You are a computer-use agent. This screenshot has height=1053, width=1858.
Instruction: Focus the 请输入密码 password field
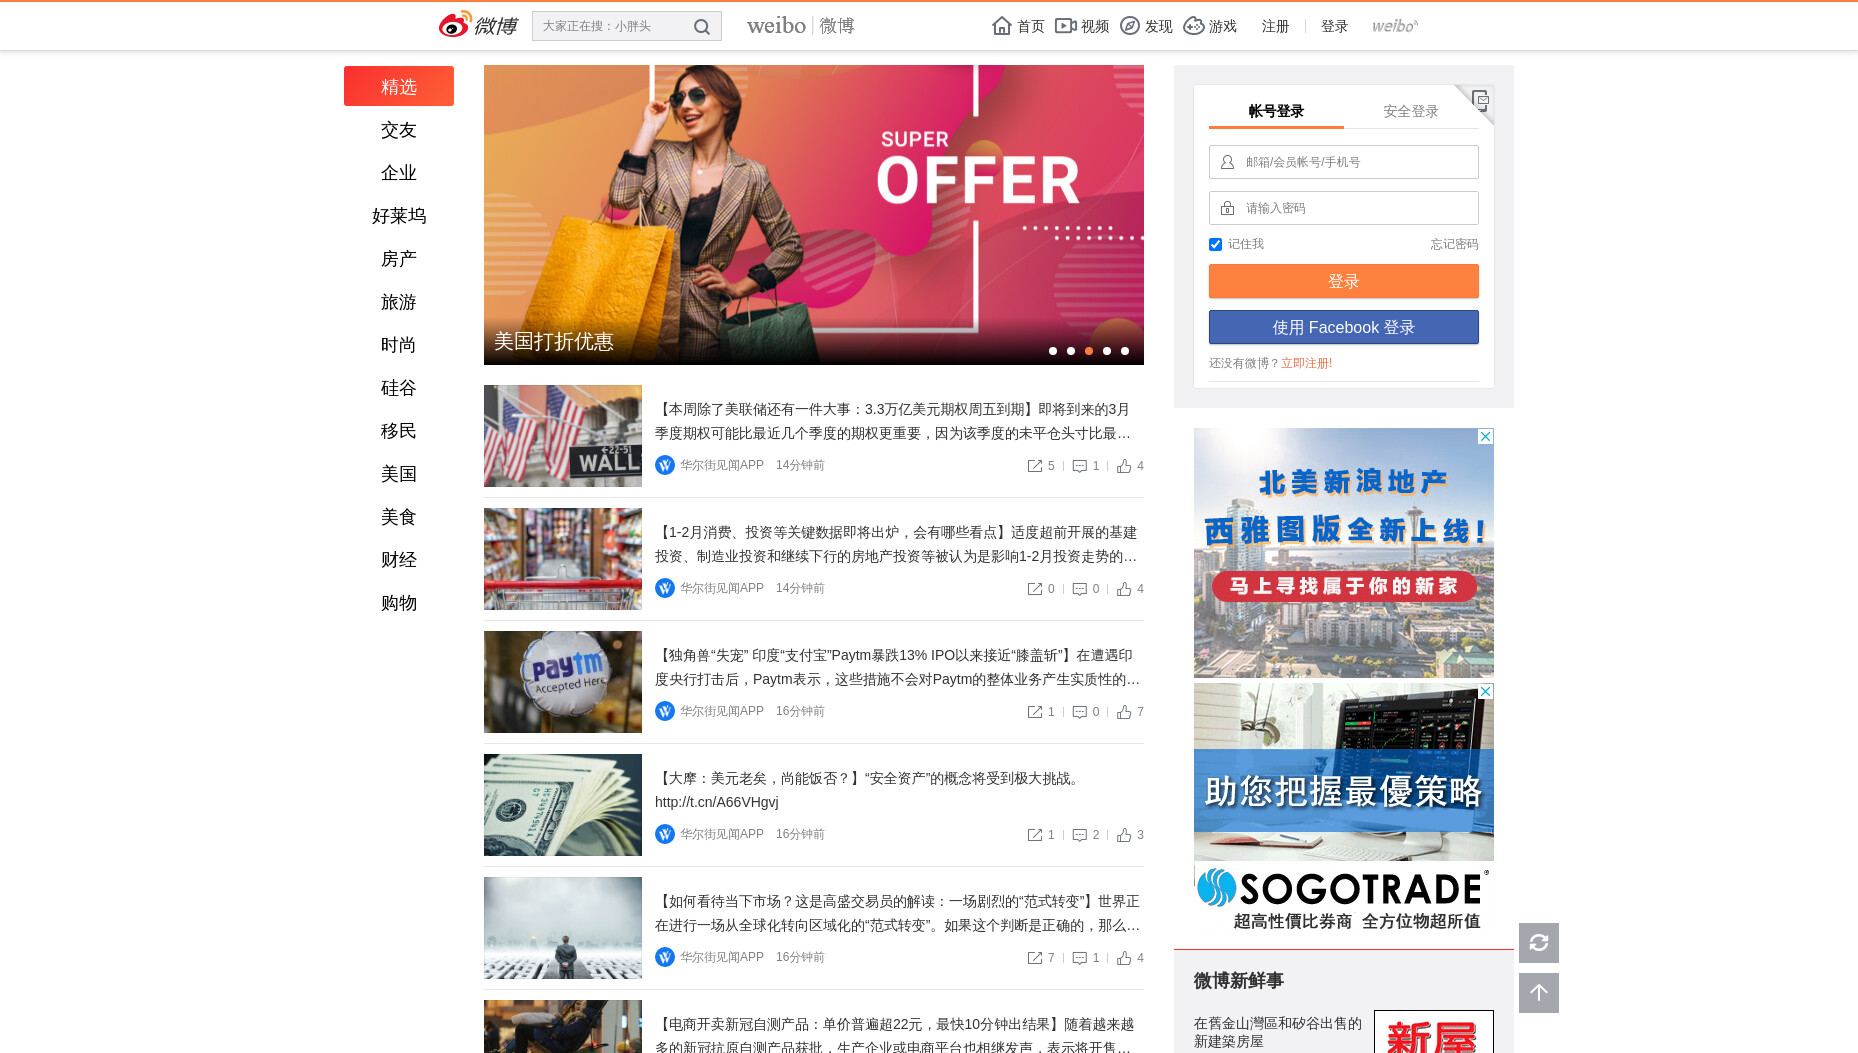tap(1344, 208)
